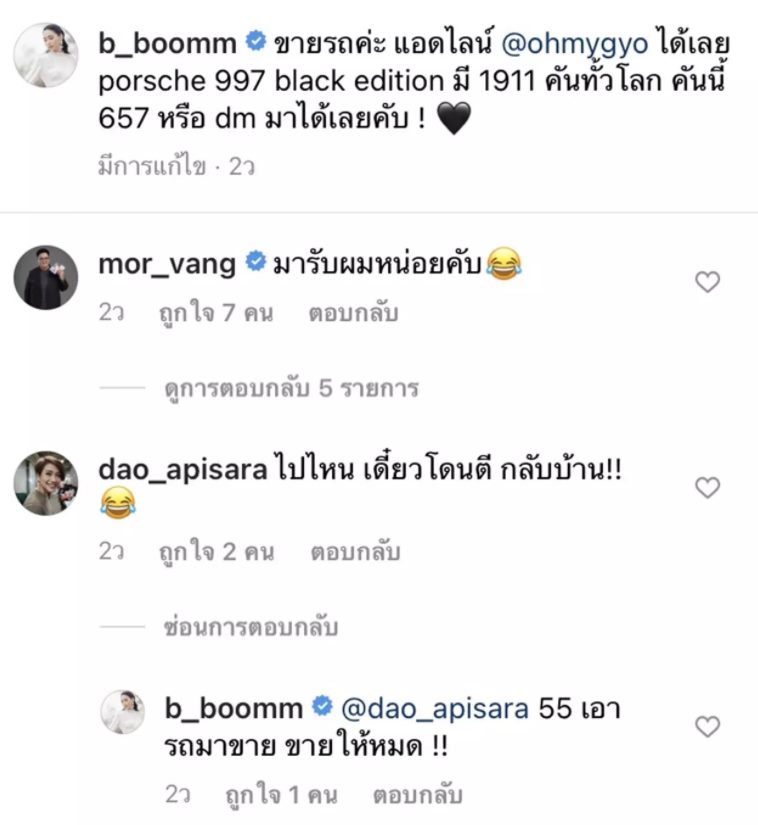758x825 pixels.
Task: Click the @dao_apisara mention in reply
Action: coord(434,709)
